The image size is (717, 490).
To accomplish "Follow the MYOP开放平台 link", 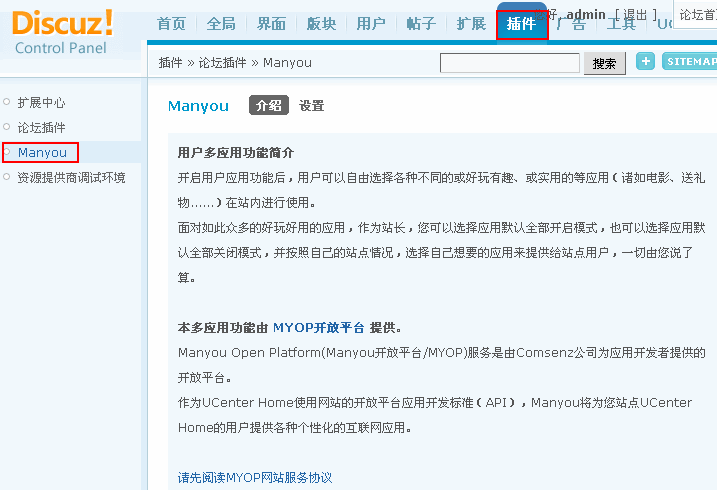I will [x=318, y=328].
